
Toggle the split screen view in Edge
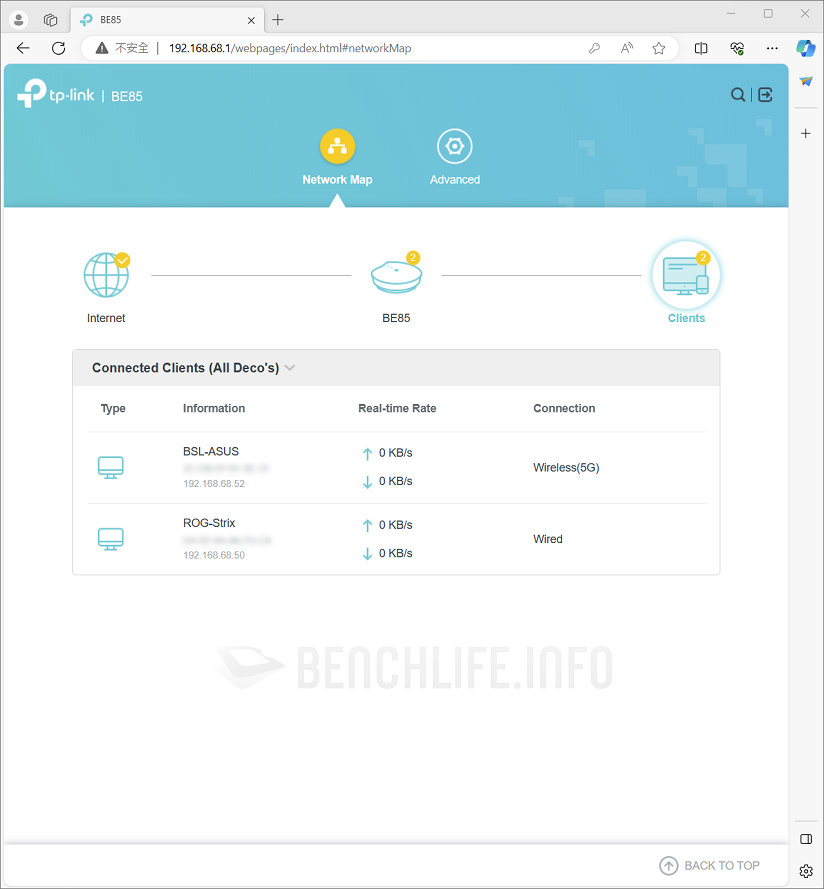(x=700, y=48)
